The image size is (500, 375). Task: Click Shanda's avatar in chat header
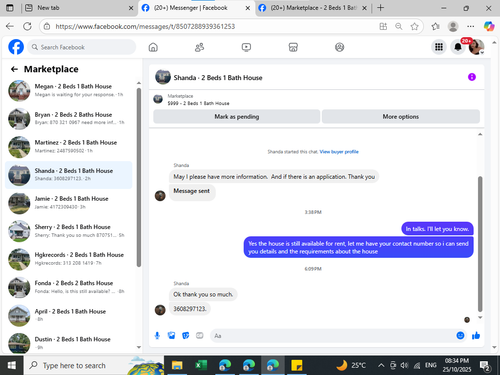tap(163, 77)
